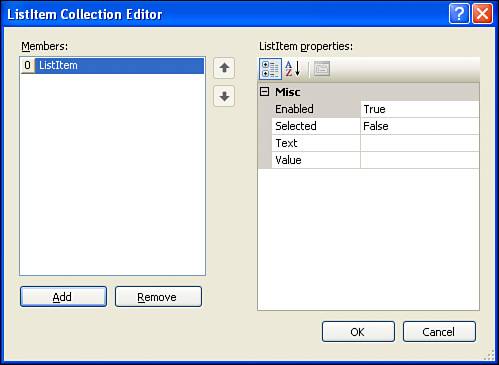Move ListItem down with the down arrow
Screen dimensions: 499x365
point(224,96)
